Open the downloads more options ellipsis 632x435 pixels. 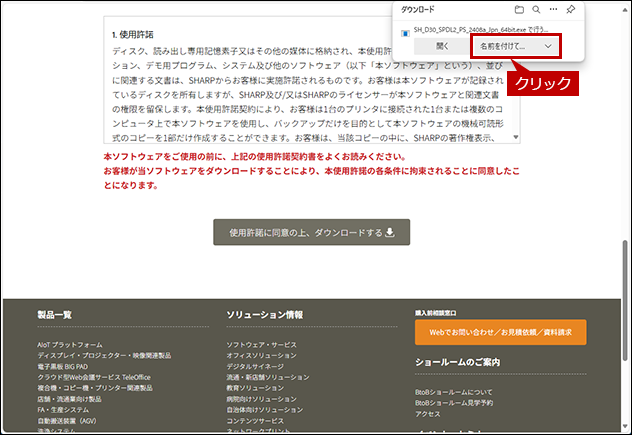553,9
